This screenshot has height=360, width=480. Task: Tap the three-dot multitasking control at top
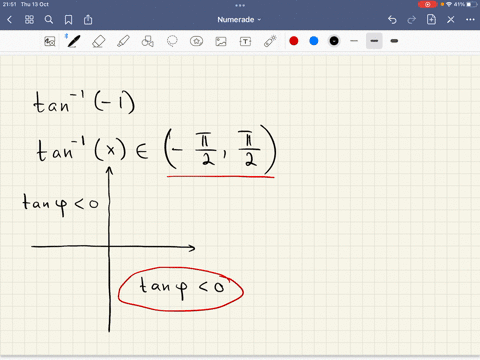[x=240, y=5]
